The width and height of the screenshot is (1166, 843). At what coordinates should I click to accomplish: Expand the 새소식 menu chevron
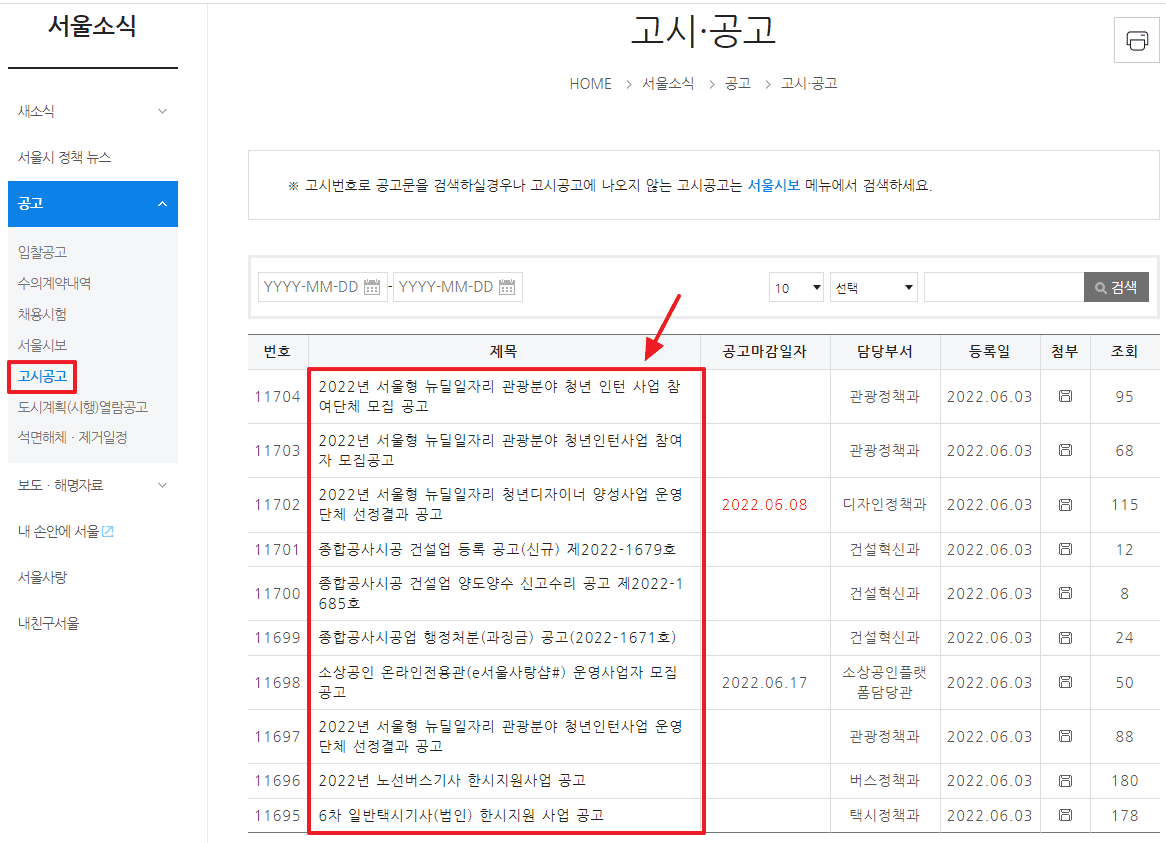point(162,112)
